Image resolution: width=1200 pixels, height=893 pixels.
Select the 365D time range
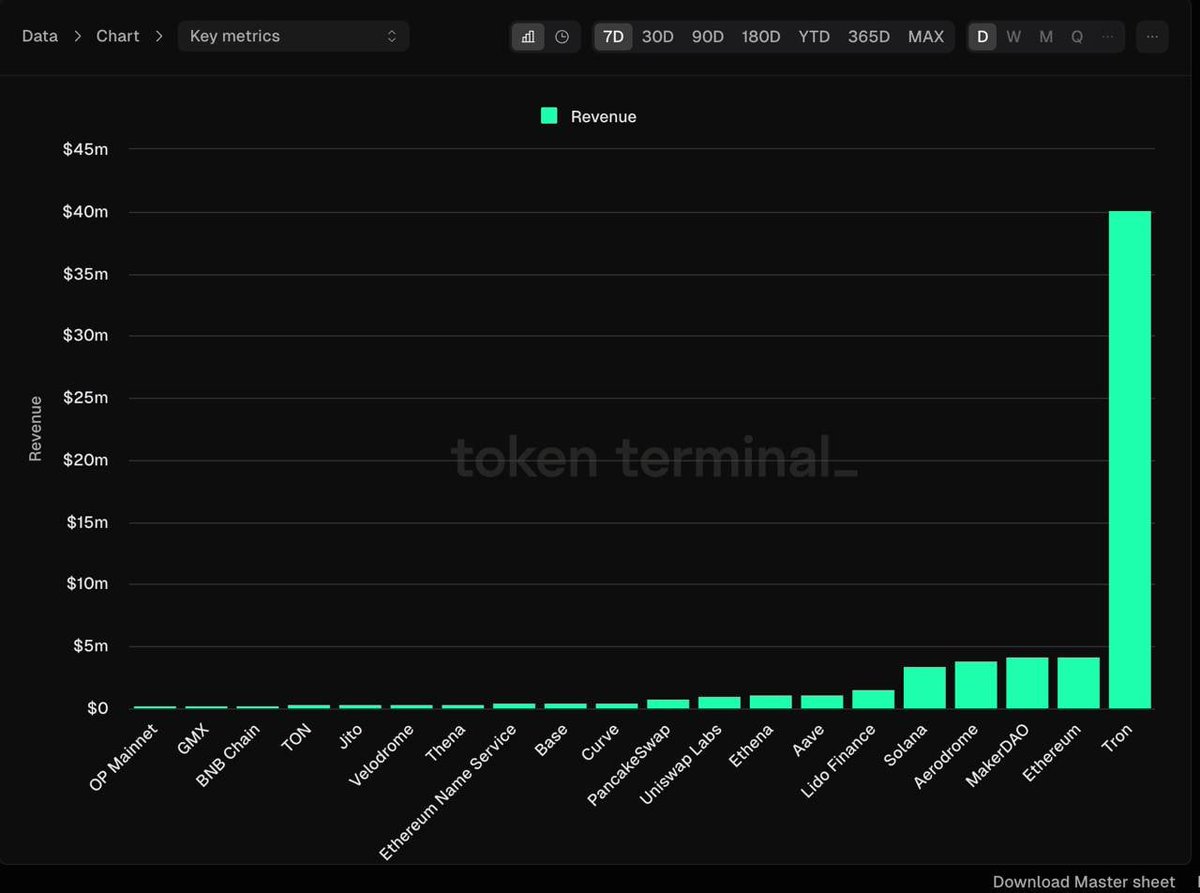coord(869,37)
